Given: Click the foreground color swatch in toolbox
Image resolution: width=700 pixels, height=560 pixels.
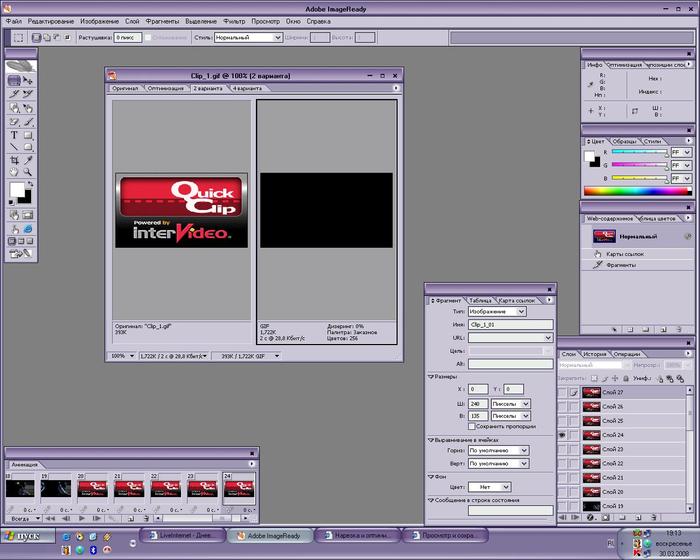Looking at the screenshot, I should point(17,189).
